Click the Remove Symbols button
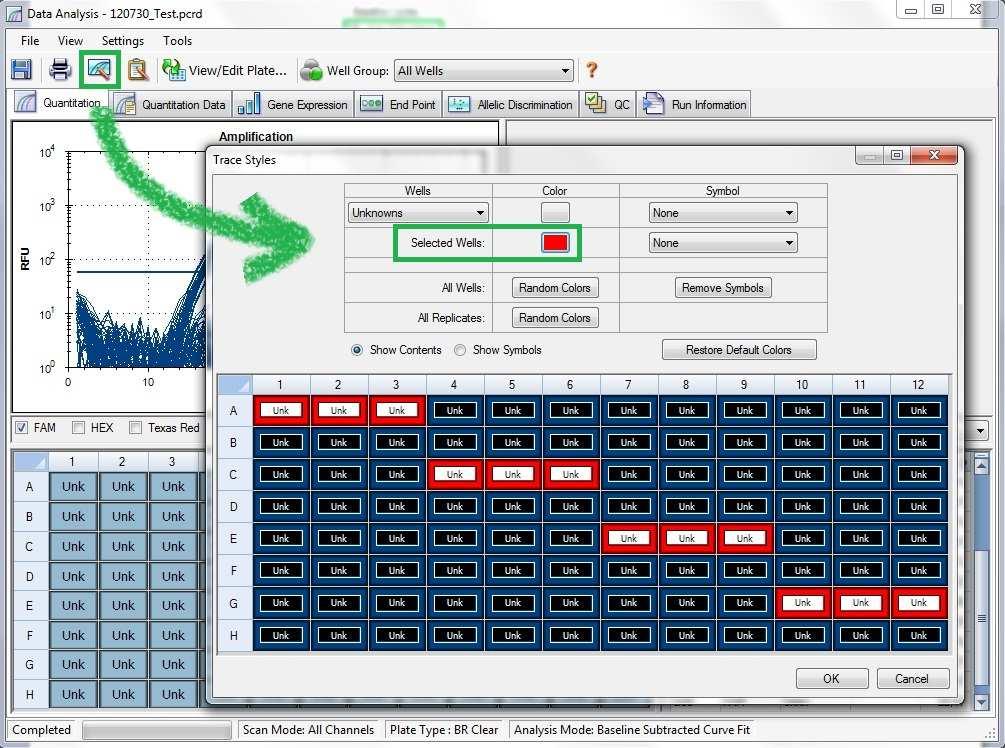 (723, 288)
